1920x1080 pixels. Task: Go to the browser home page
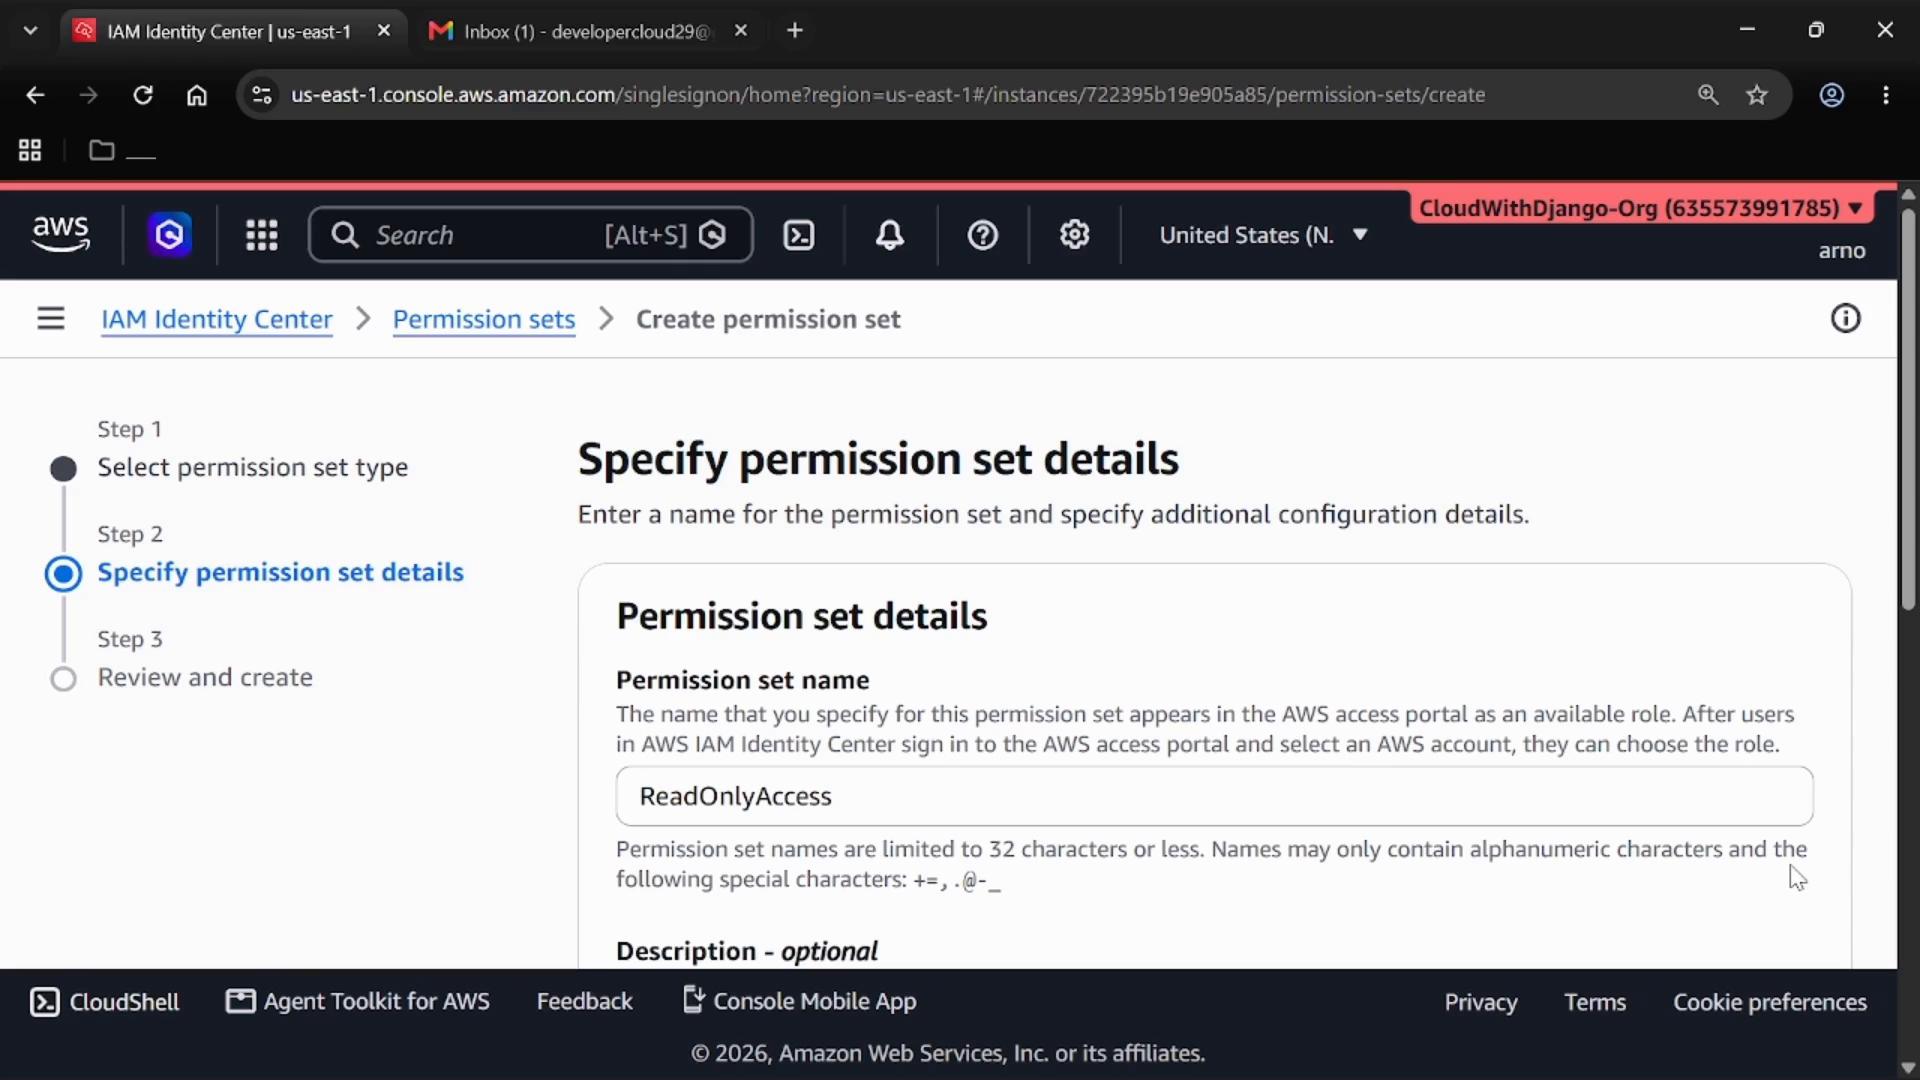[197, 95]
